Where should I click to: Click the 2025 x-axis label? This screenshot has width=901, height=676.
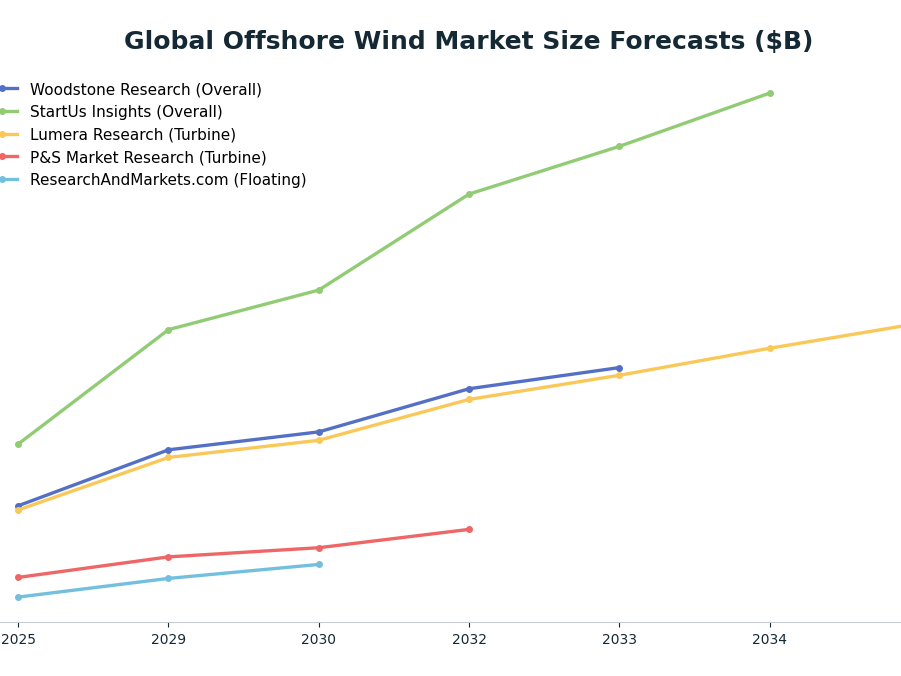(x=18, y=639)
